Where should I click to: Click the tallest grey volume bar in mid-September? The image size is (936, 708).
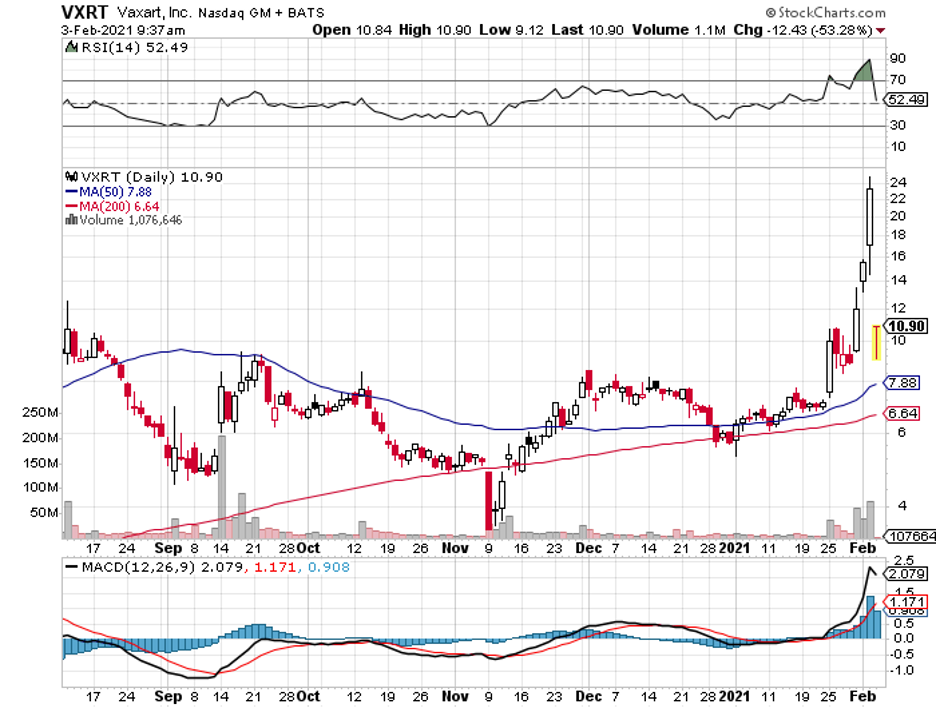222,487
